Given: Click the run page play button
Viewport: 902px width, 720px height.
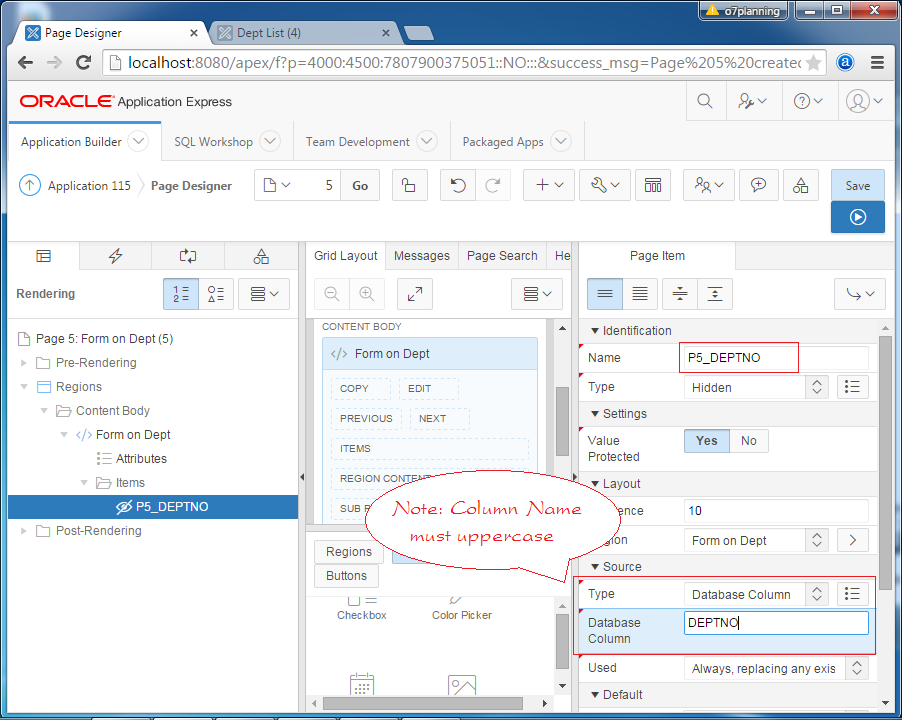Looking at the screenshot, I should [x=858, y=217].
